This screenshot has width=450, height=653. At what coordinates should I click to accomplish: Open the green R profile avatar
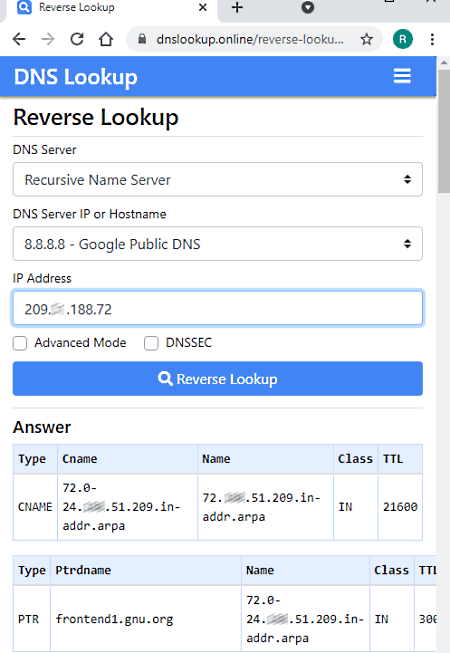403,39
